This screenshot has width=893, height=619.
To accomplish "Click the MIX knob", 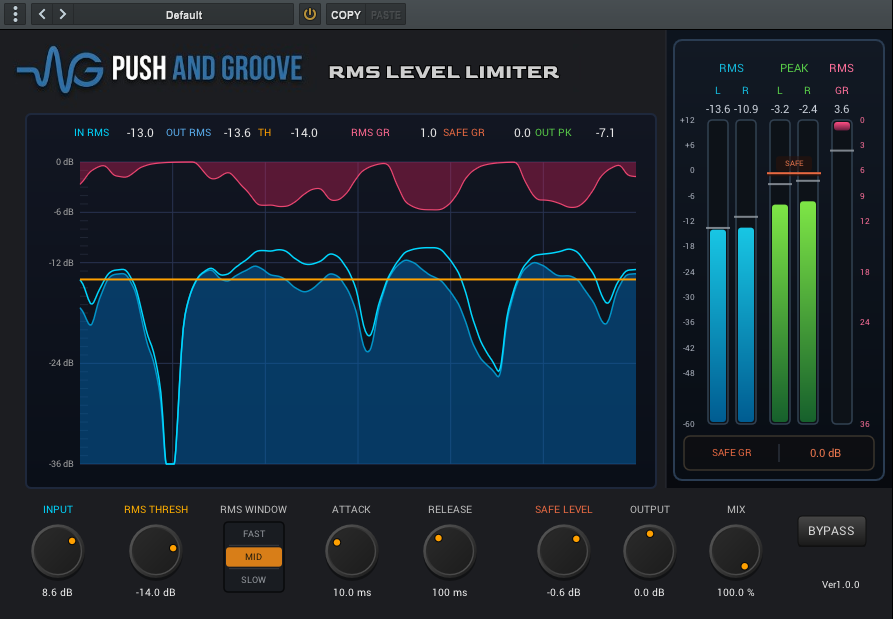I will (x=735, y=551).
